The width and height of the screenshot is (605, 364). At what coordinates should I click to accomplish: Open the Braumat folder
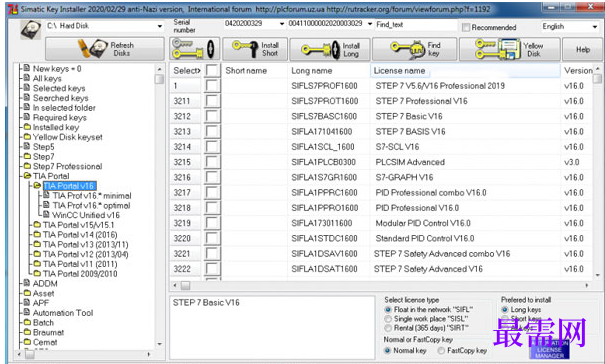[x=48, y=332]
